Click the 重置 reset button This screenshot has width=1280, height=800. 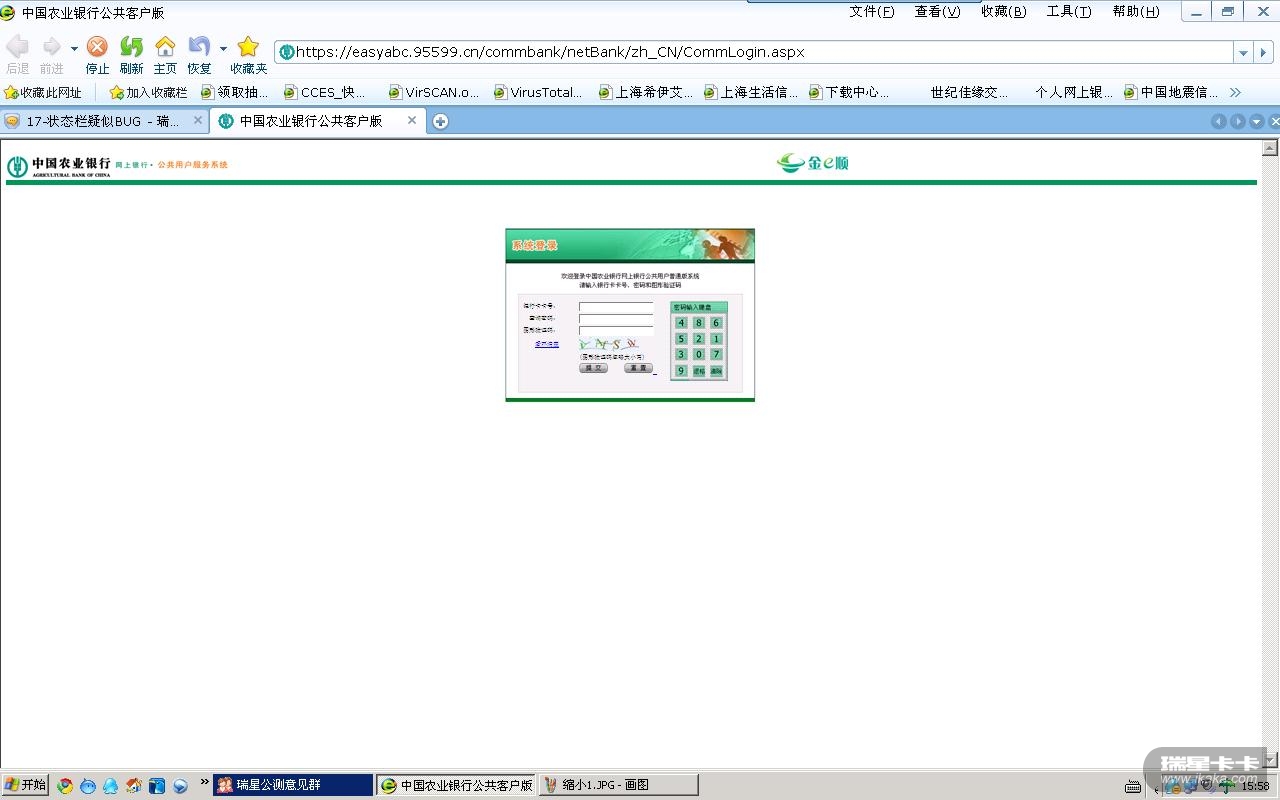[x=638, y=368]
